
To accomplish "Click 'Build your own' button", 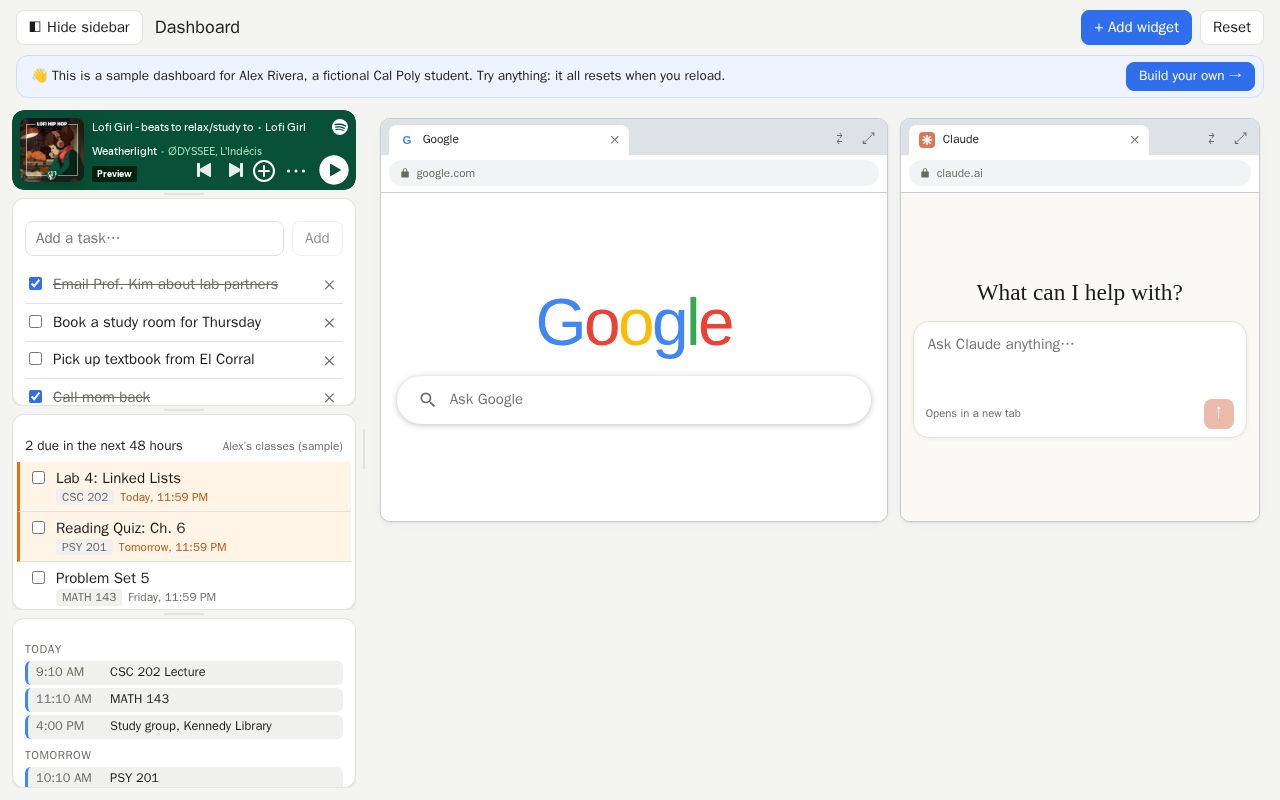I will pos(1190,76).
